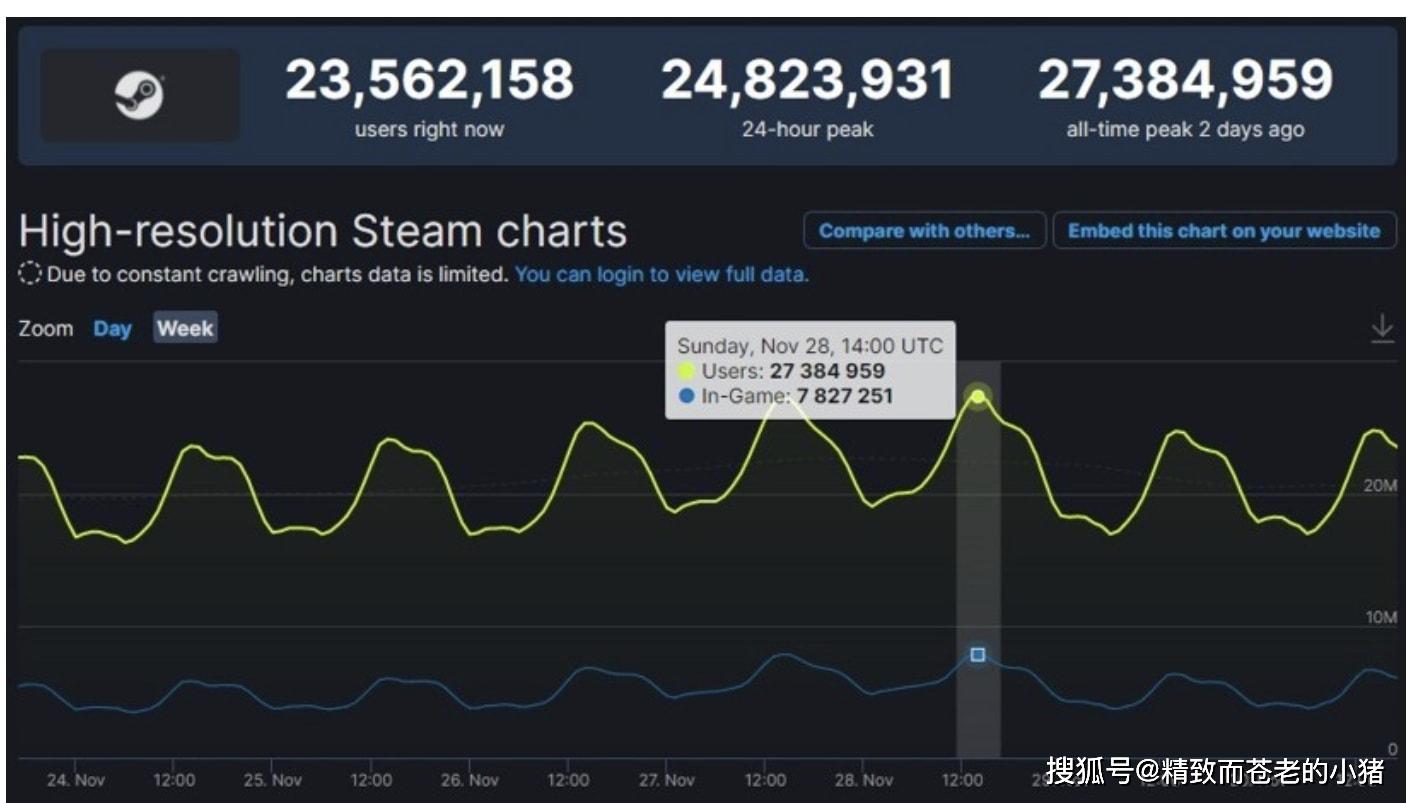Click the dashed circle crawling notice icon

[x=30, y=274]
